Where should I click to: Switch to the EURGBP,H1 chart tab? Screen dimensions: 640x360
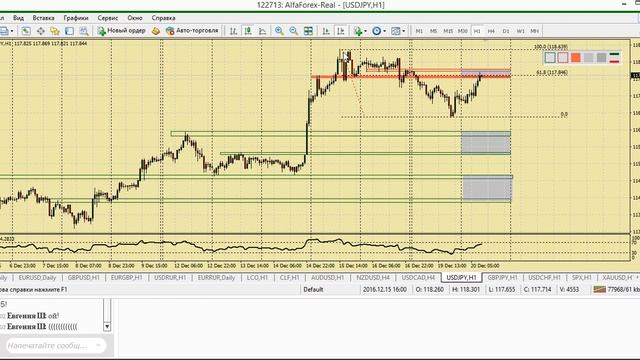click(x=127, y=278)
